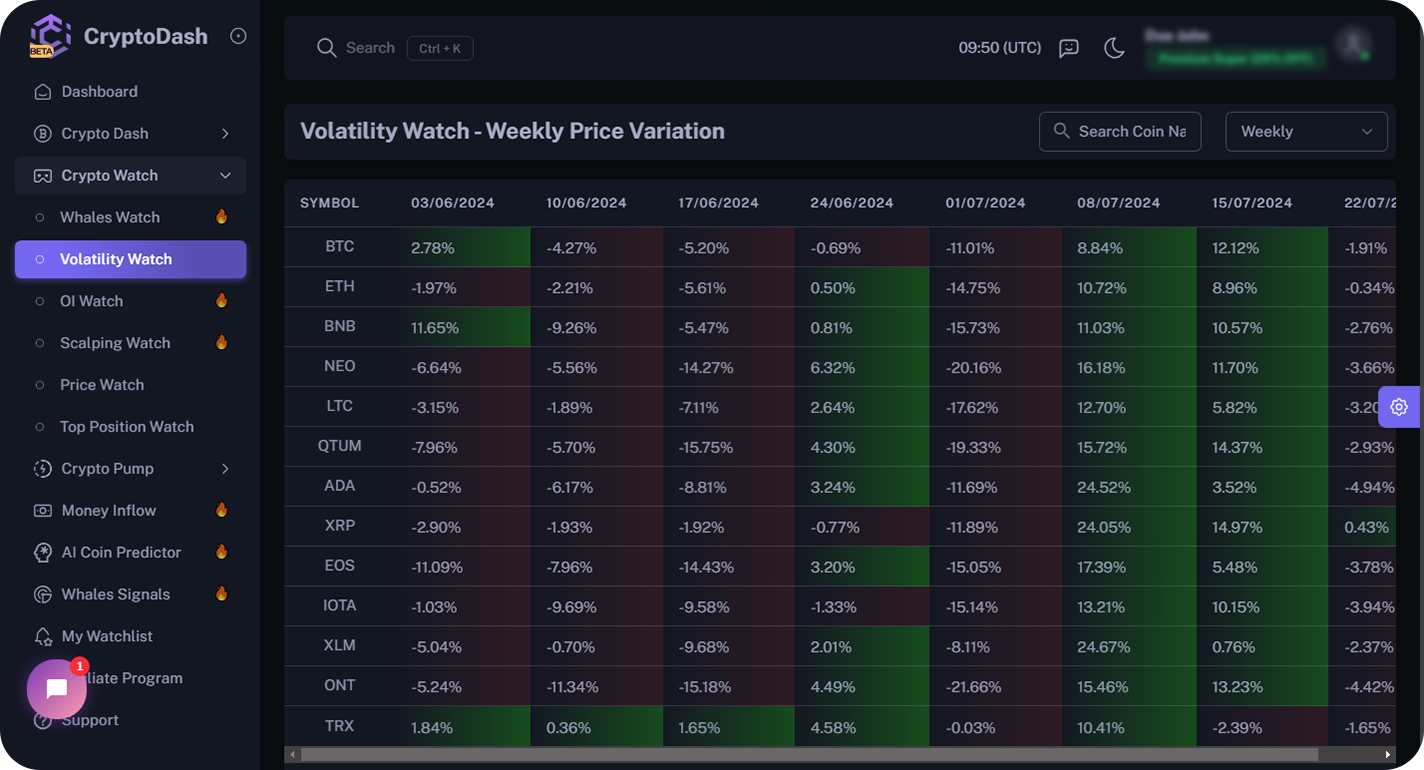Viewport: 1424px width, 770px height.
Task: Open the Weekly period dropdown
Action: click(1306, 132)
